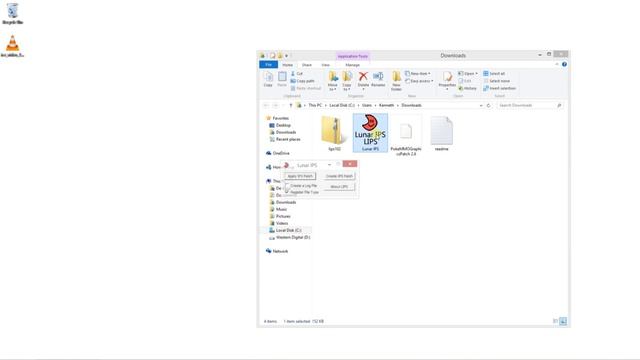Open the Copy to dropdown

(347, 81)
